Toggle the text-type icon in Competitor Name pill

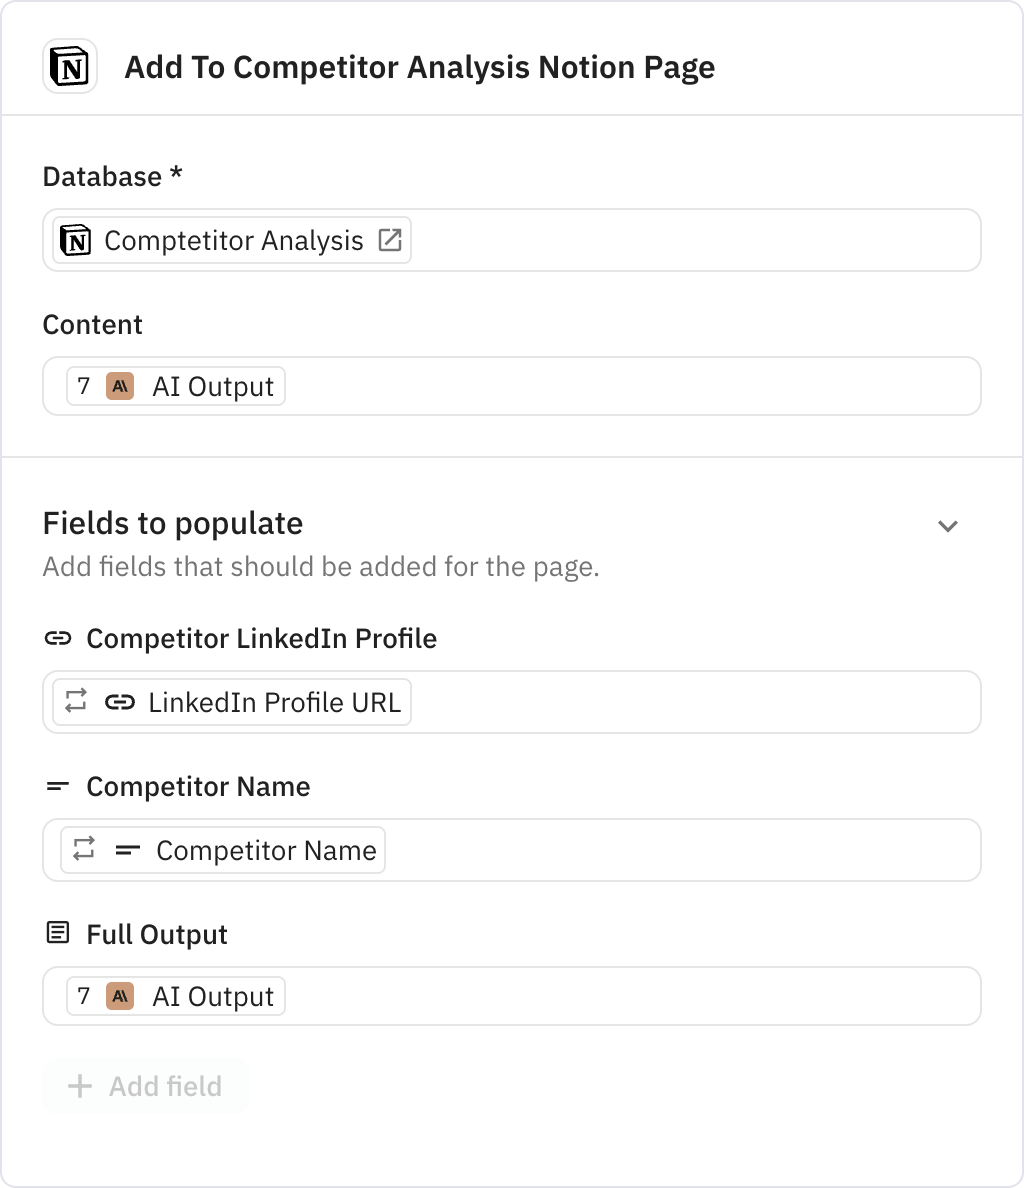126,850
